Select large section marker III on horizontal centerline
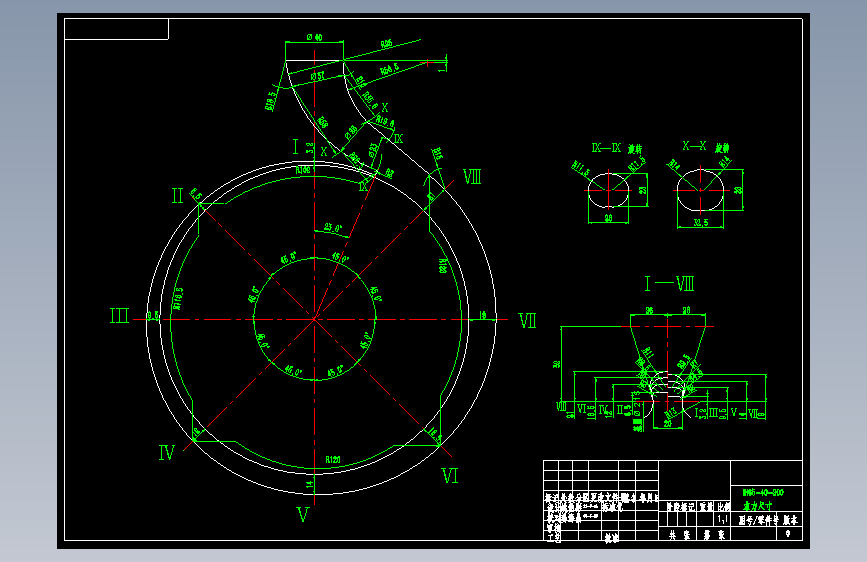This screenshot has height=562, width=867. (119, 316)
